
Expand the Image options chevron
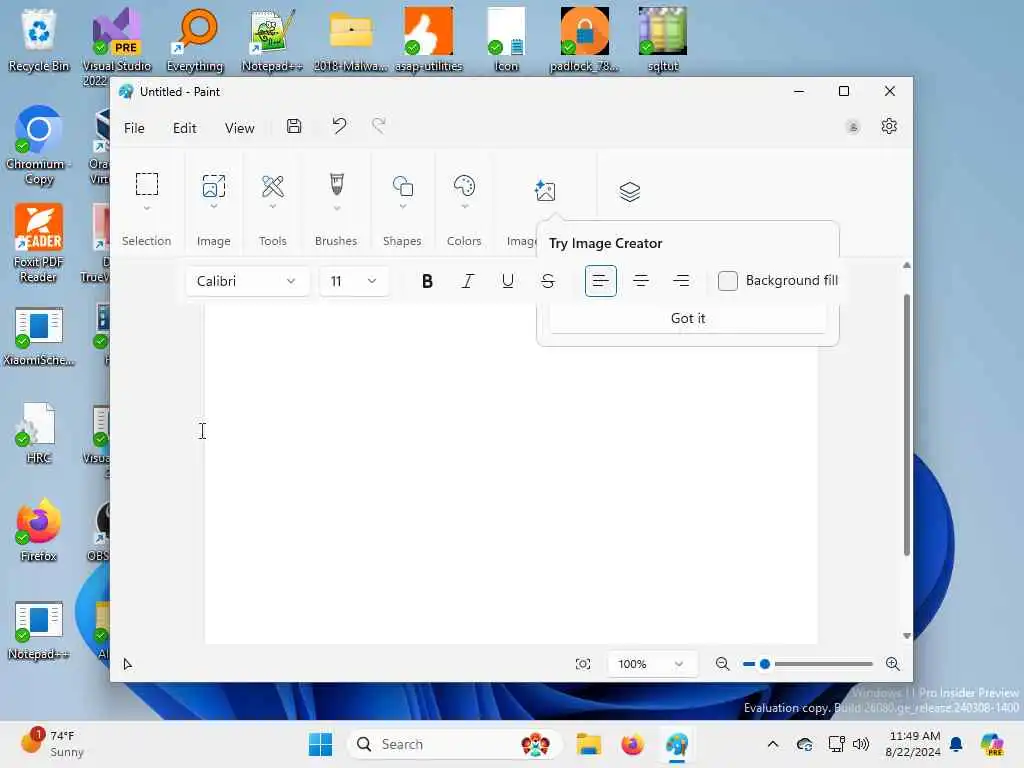coord(214,206)
